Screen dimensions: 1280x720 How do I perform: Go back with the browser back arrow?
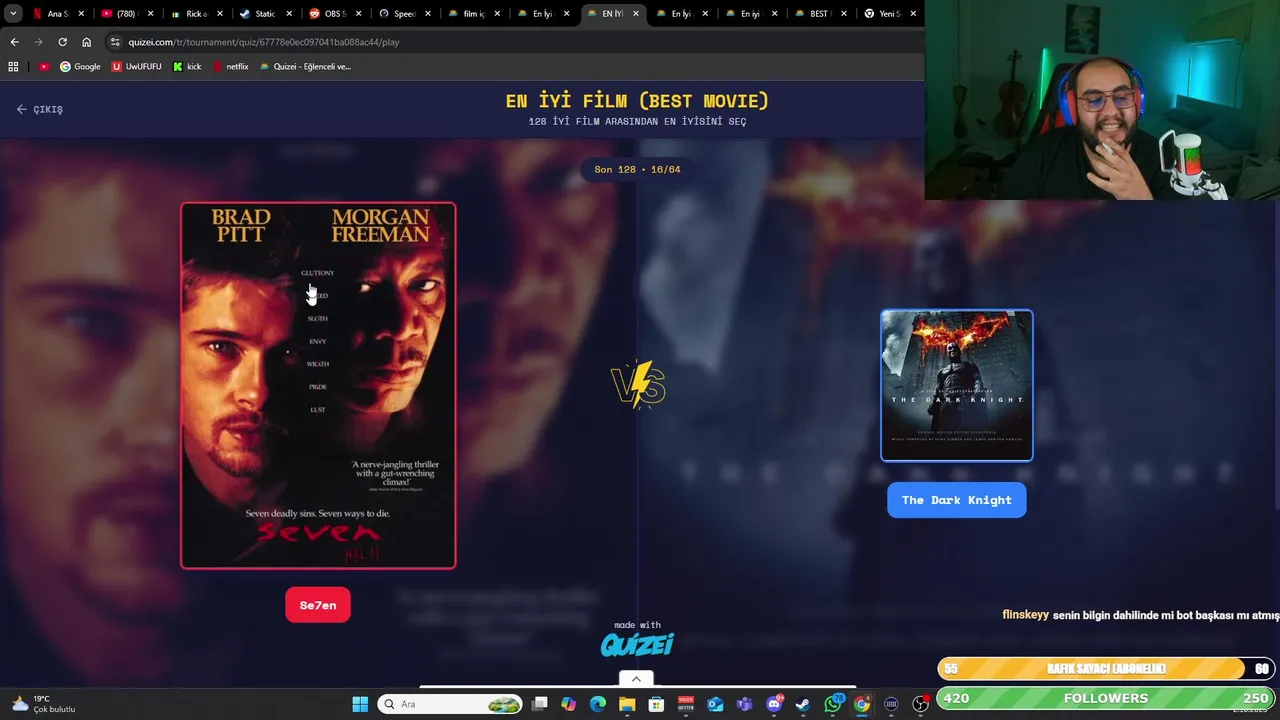[14, 42]
